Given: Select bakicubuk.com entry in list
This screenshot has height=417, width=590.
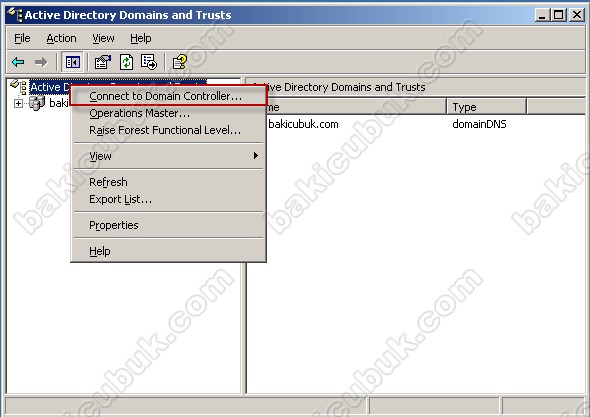Looking at the screenshot, I should (303, 124).
